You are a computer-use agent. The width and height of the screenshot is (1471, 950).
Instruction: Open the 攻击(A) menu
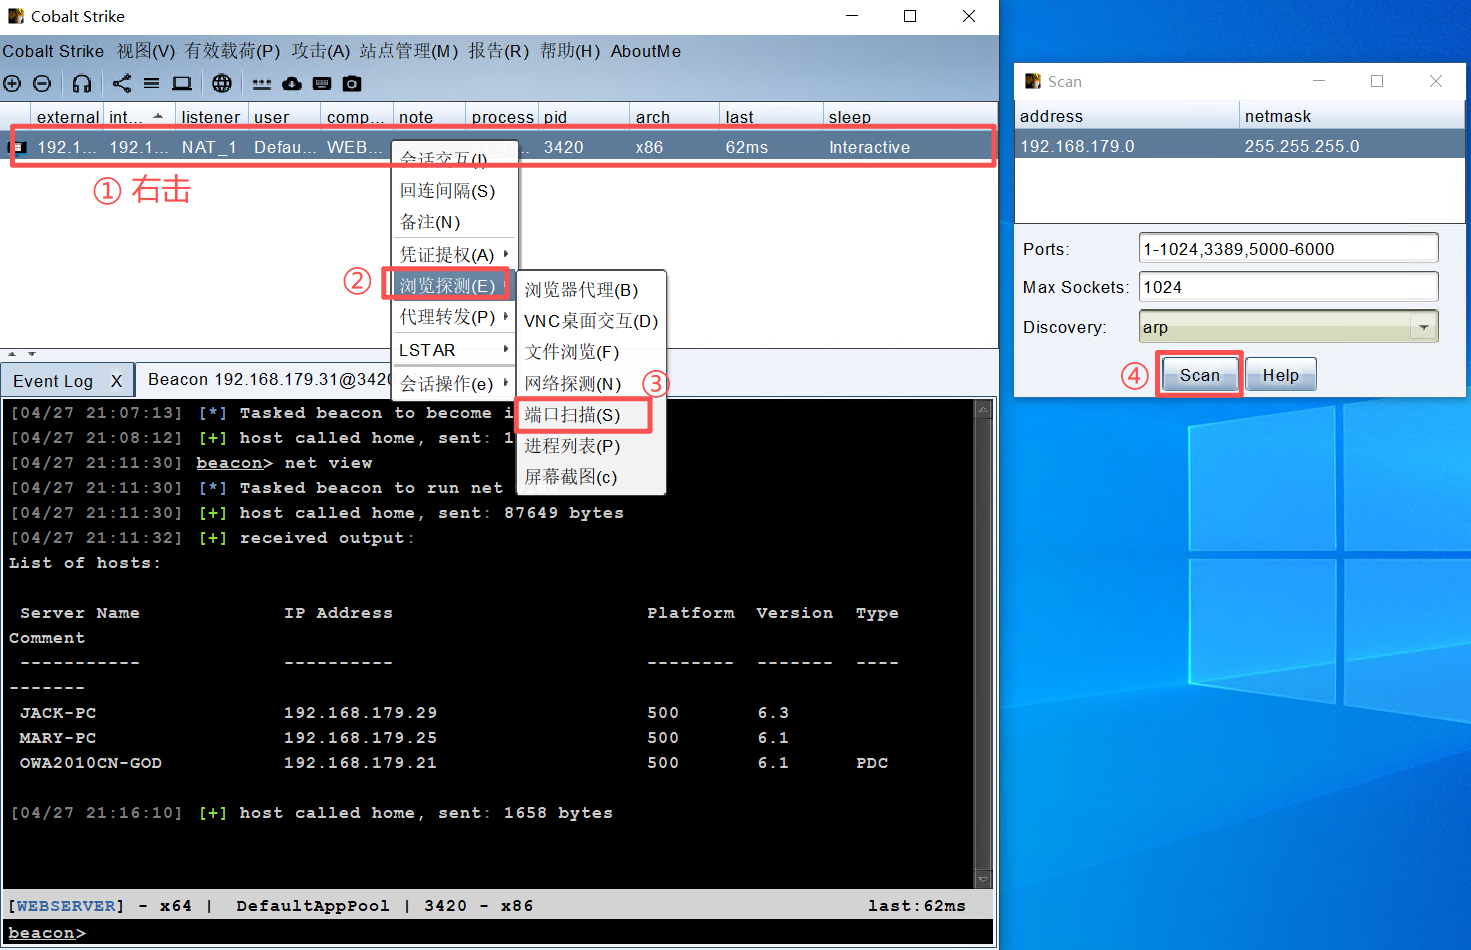(321, 51)
